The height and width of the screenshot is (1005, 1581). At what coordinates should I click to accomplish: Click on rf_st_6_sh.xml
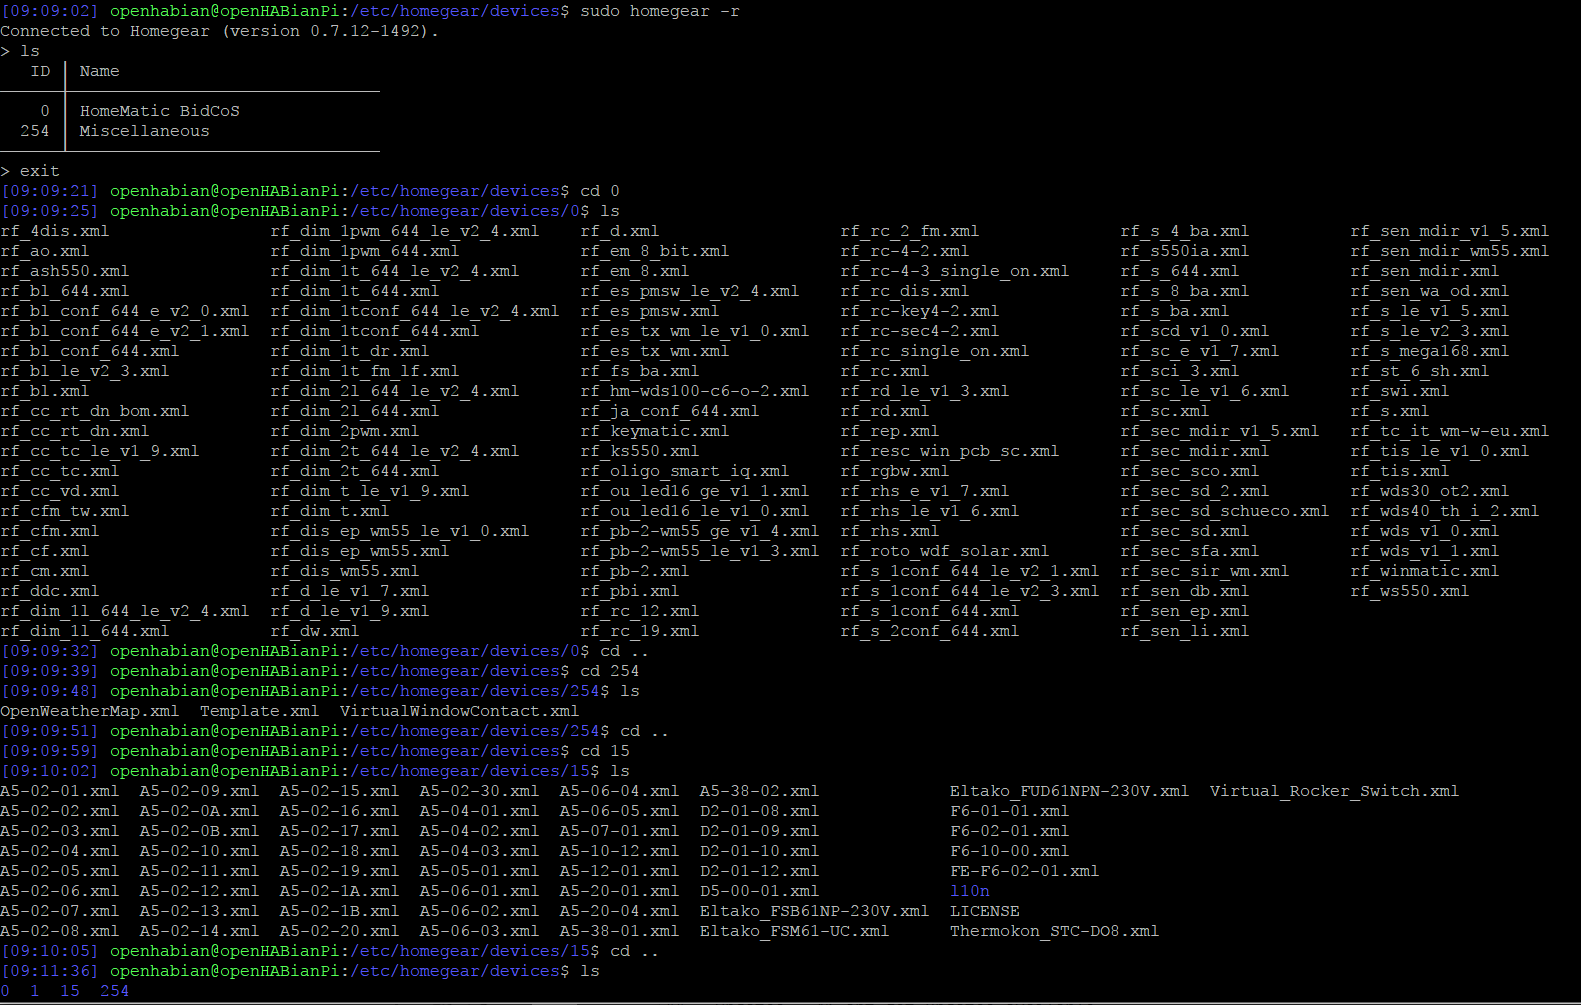click(1420, 371)
